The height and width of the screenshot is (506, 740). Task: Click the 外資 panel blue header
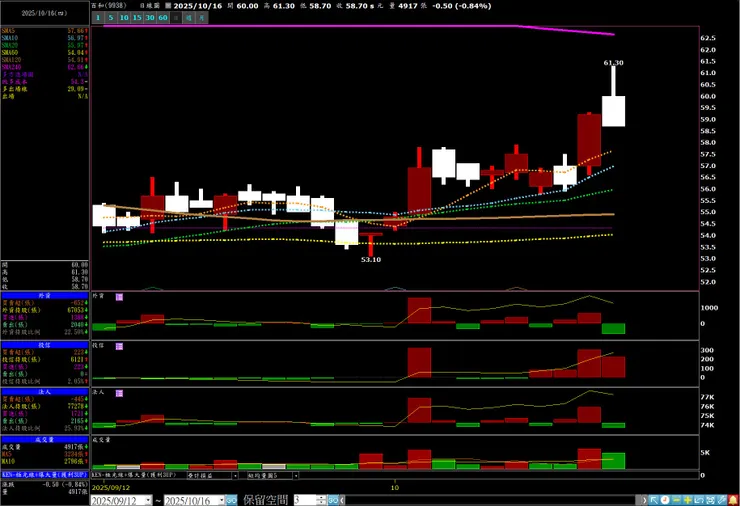pyautogui.click(x=44, y=295)
